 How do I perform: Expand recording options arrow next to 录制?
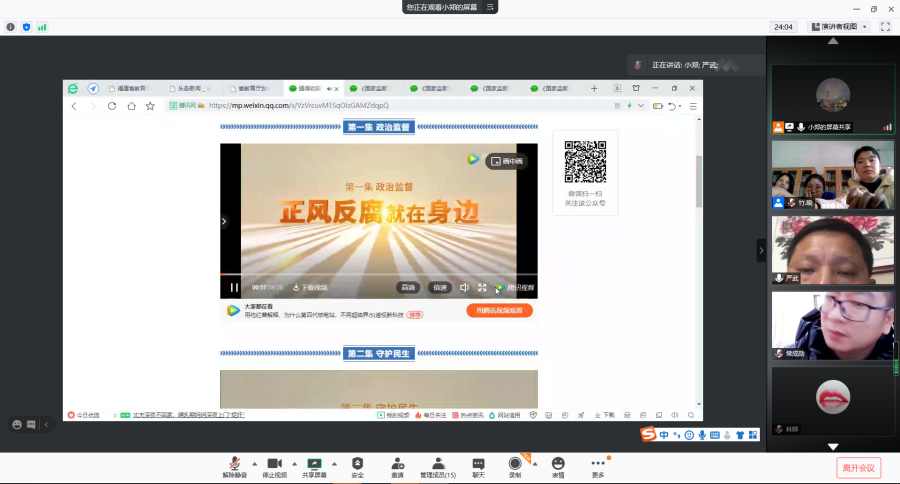[535, 463]
